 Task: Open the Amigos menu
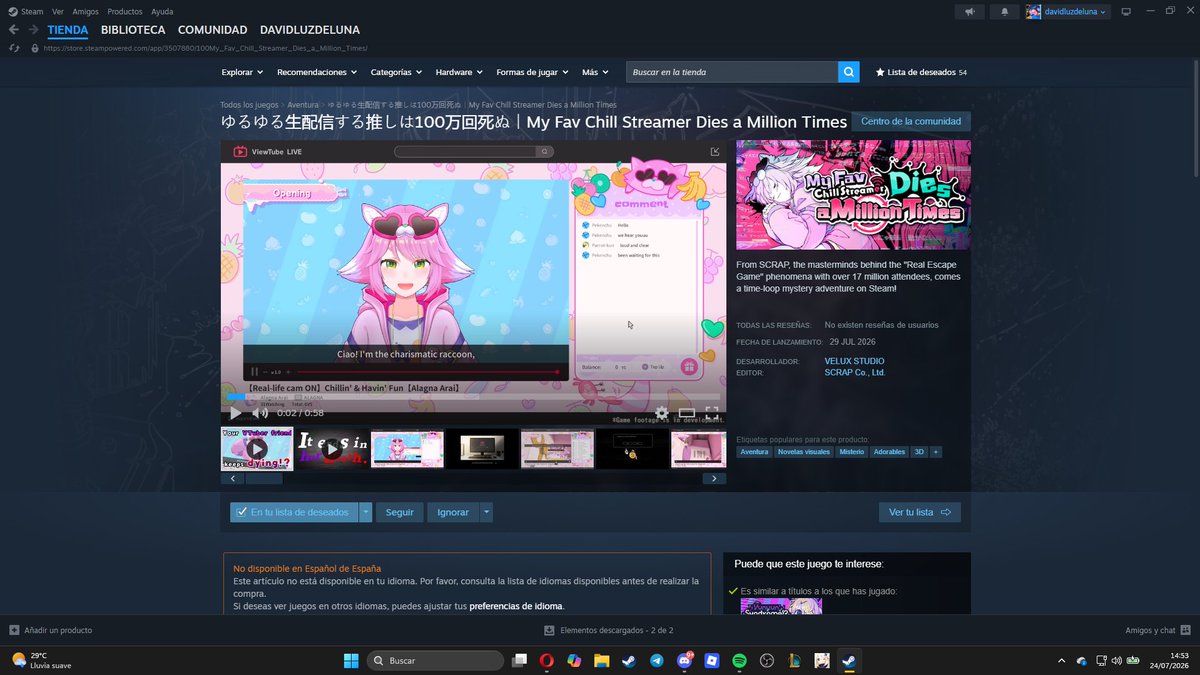coord(85,11)
